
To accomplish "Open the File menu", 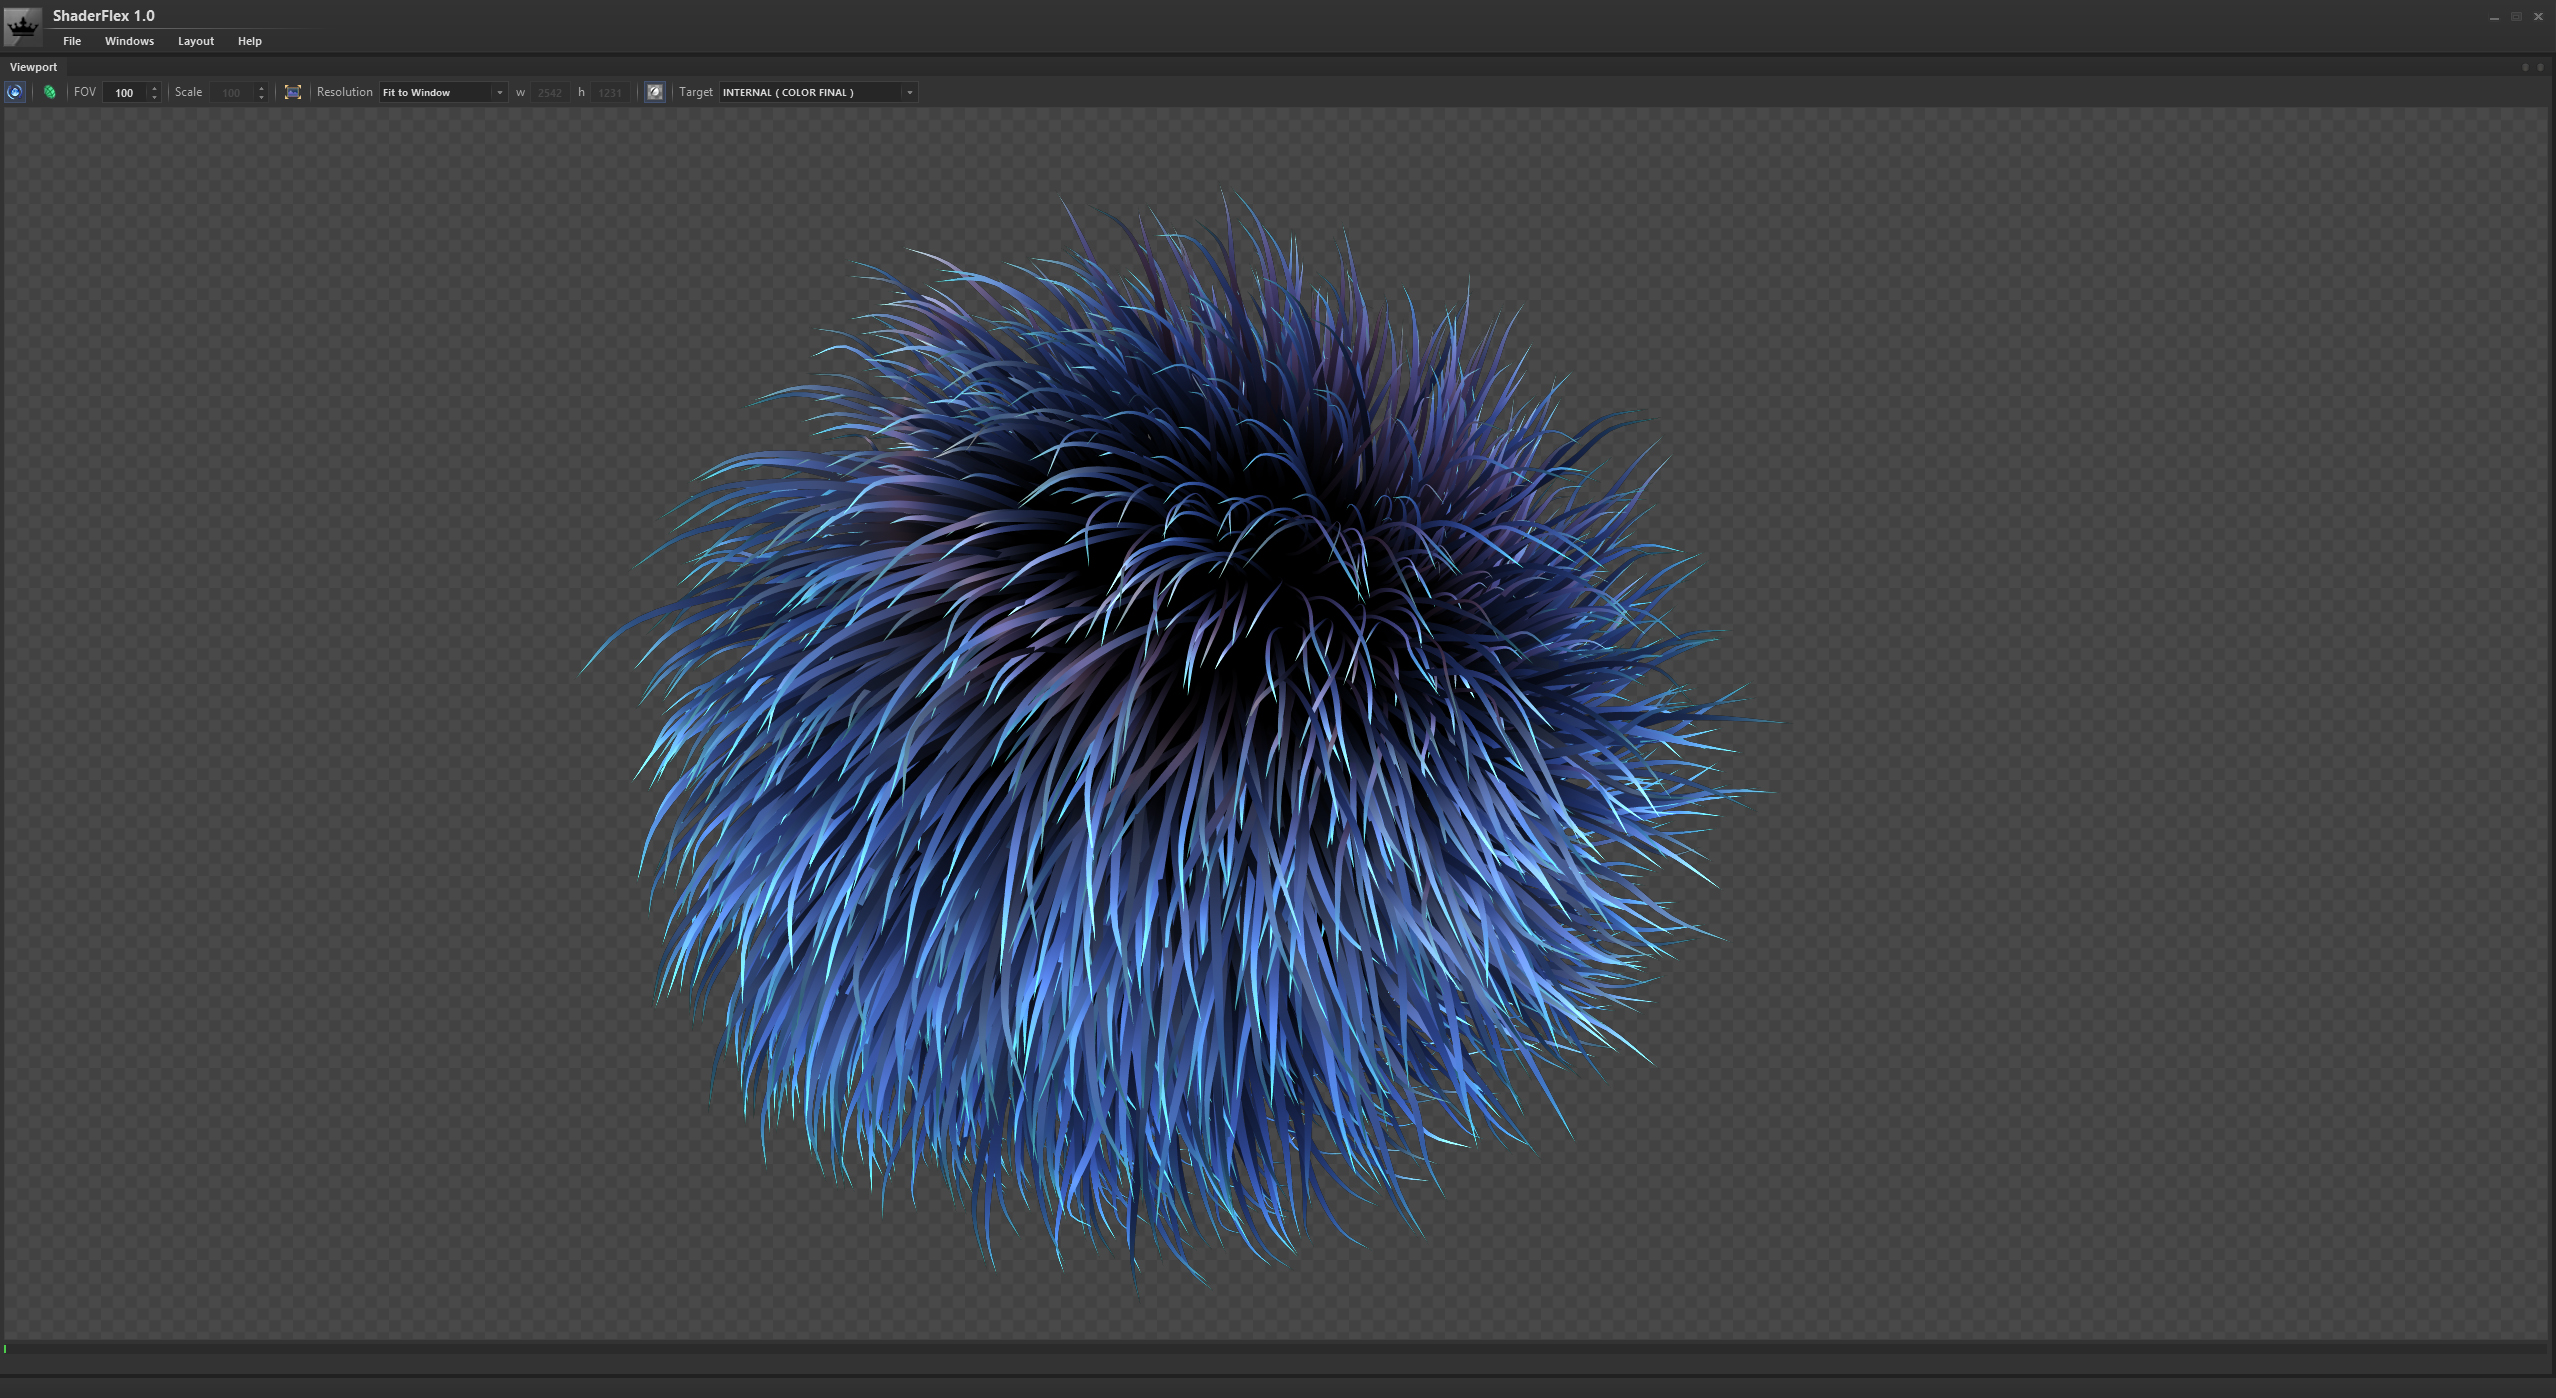I will 72,41.
